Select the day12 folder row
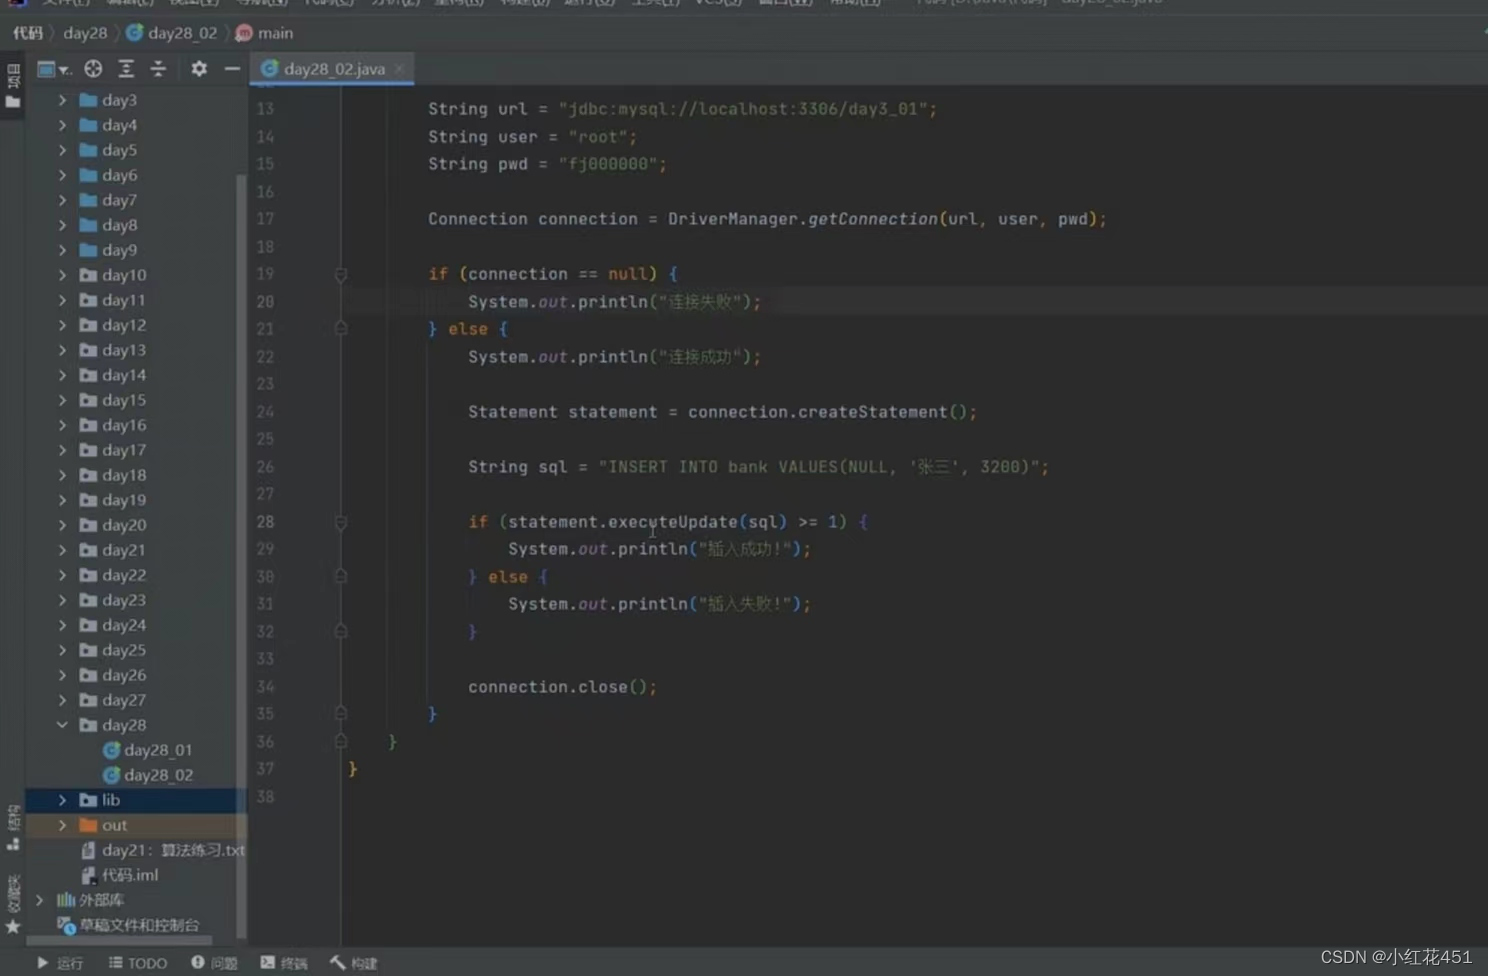The image size is (1488, 976). point(135,325)
